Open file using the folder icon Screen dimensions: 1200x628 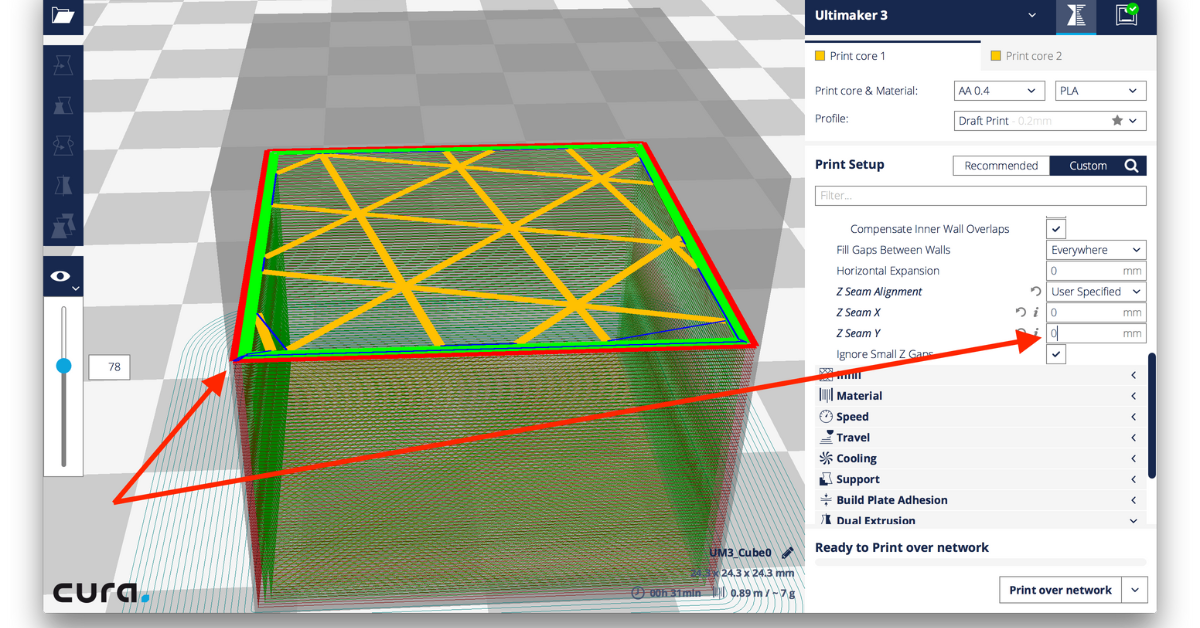[63, 15]
